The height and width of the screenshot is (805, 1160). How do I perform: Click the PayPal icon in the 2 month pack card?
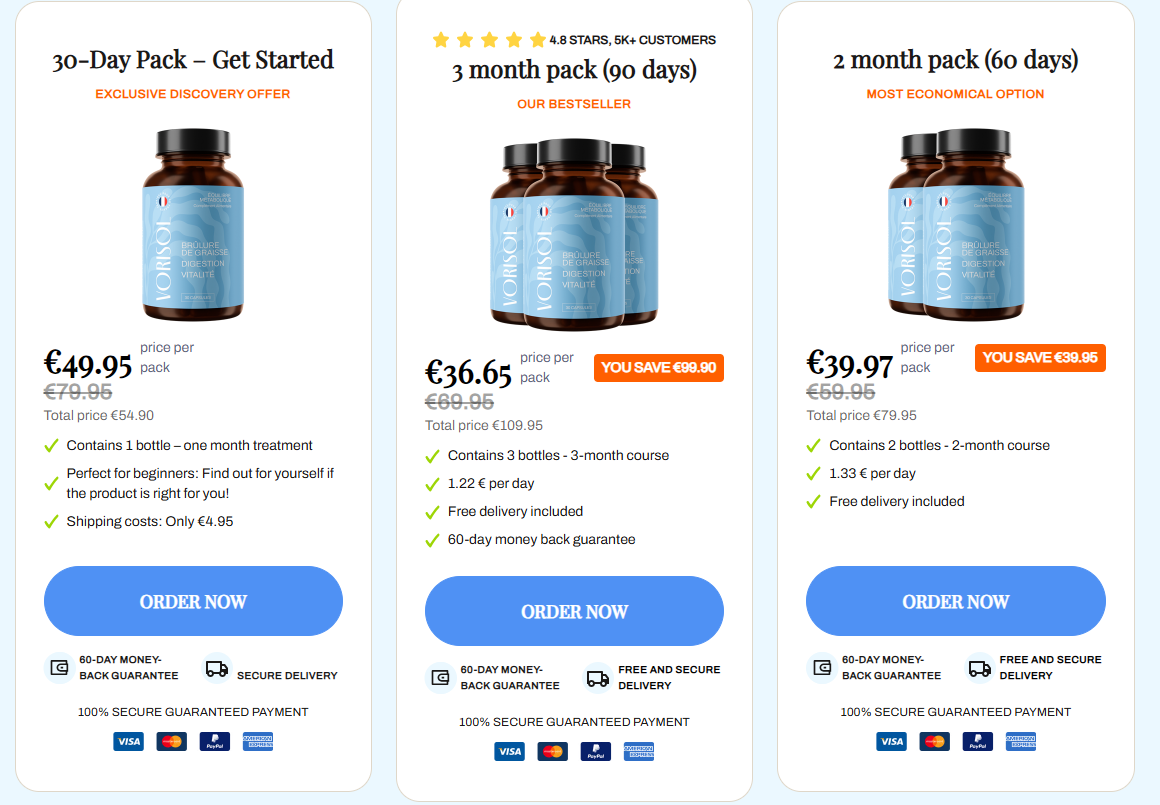tap(977, 741)
